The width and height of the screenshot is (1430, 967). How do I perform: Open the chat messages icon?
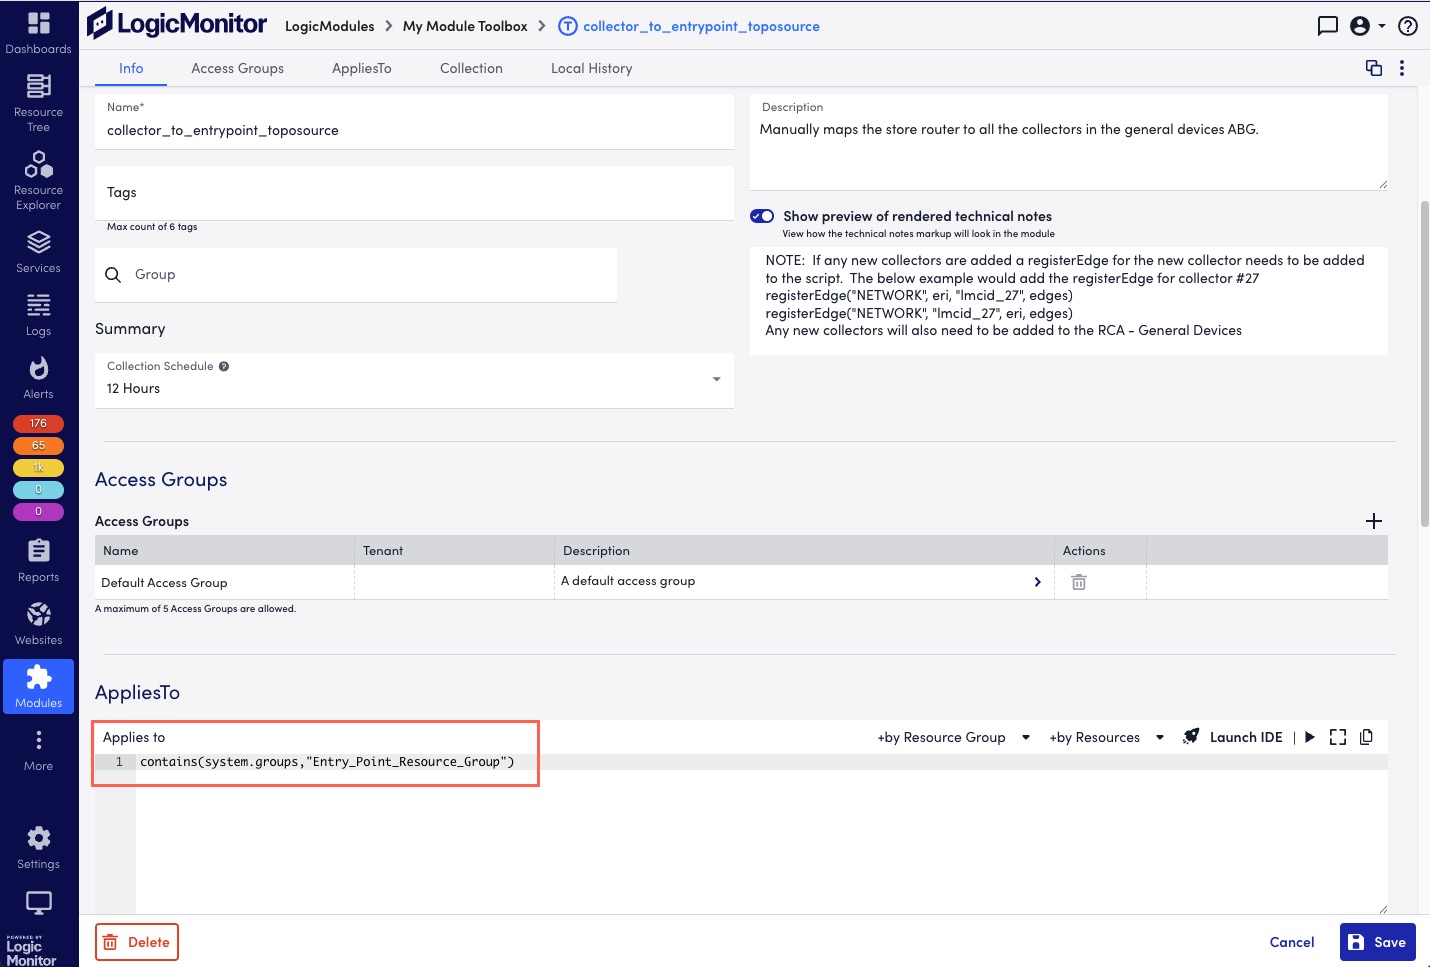tap(1327, 26)
